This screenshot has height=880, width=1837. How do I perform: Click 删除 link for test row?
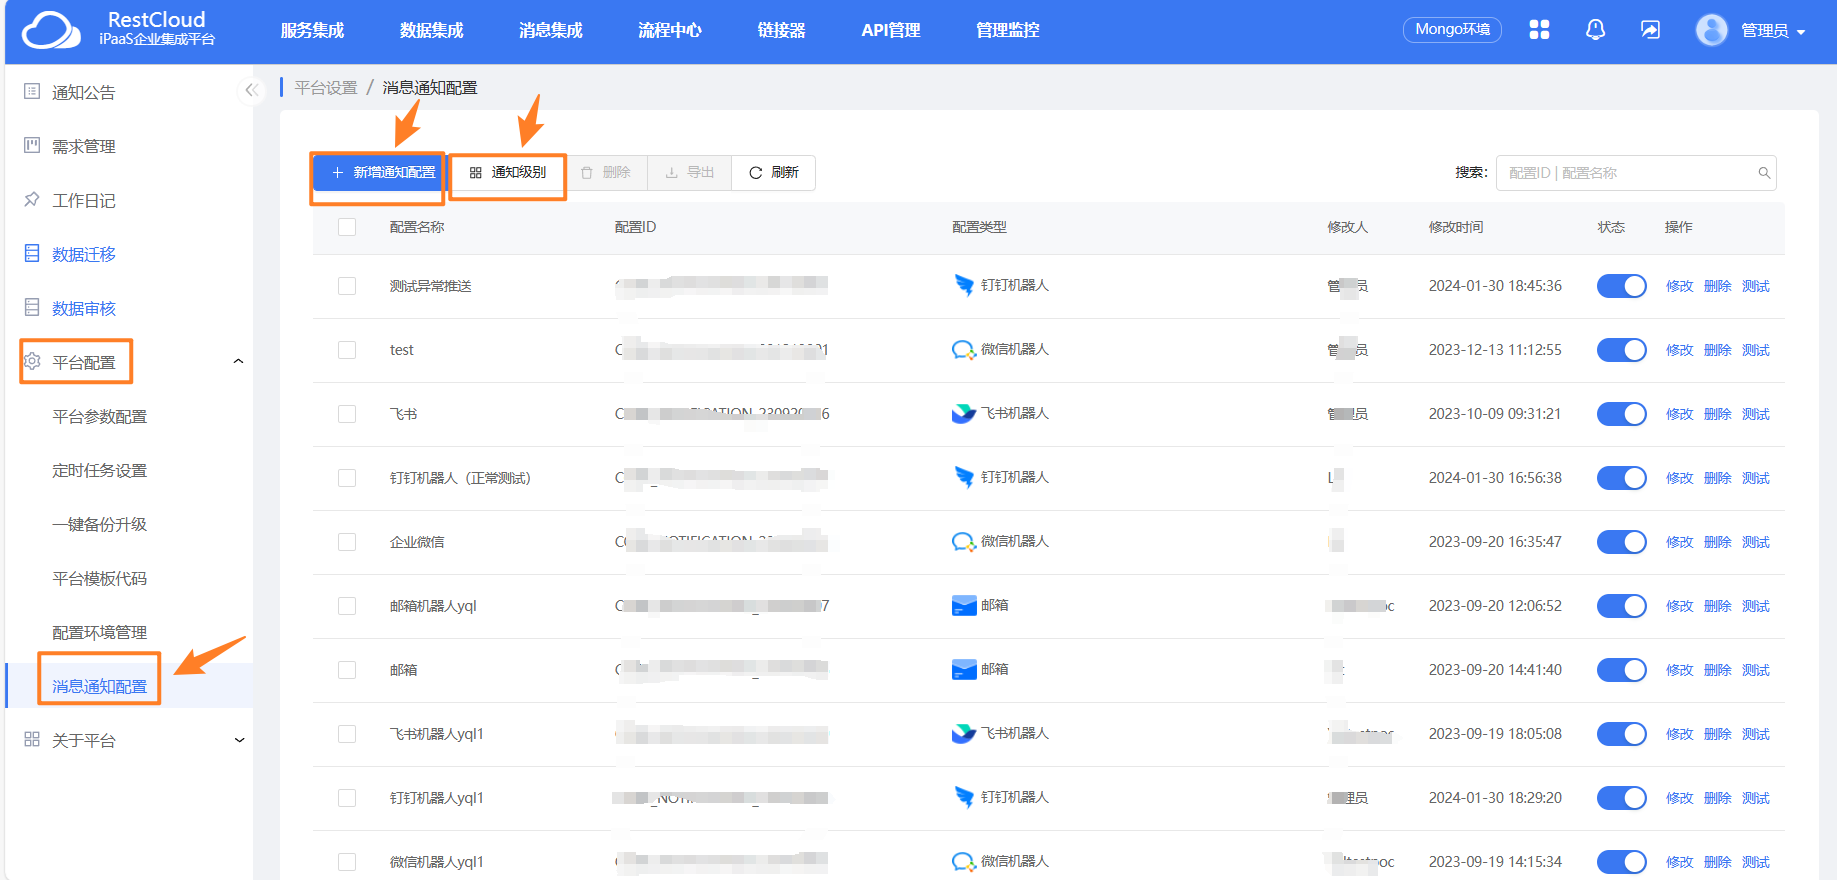tap(1717, 350)
